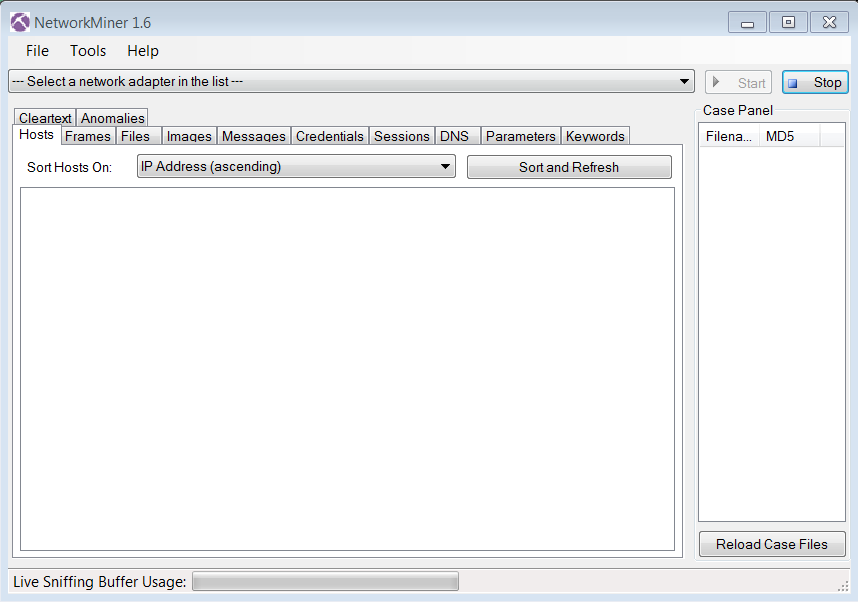Click the Reload Case Files button
Image resolution: width=858 pixels, height=602 pixels.
(772, 544)
